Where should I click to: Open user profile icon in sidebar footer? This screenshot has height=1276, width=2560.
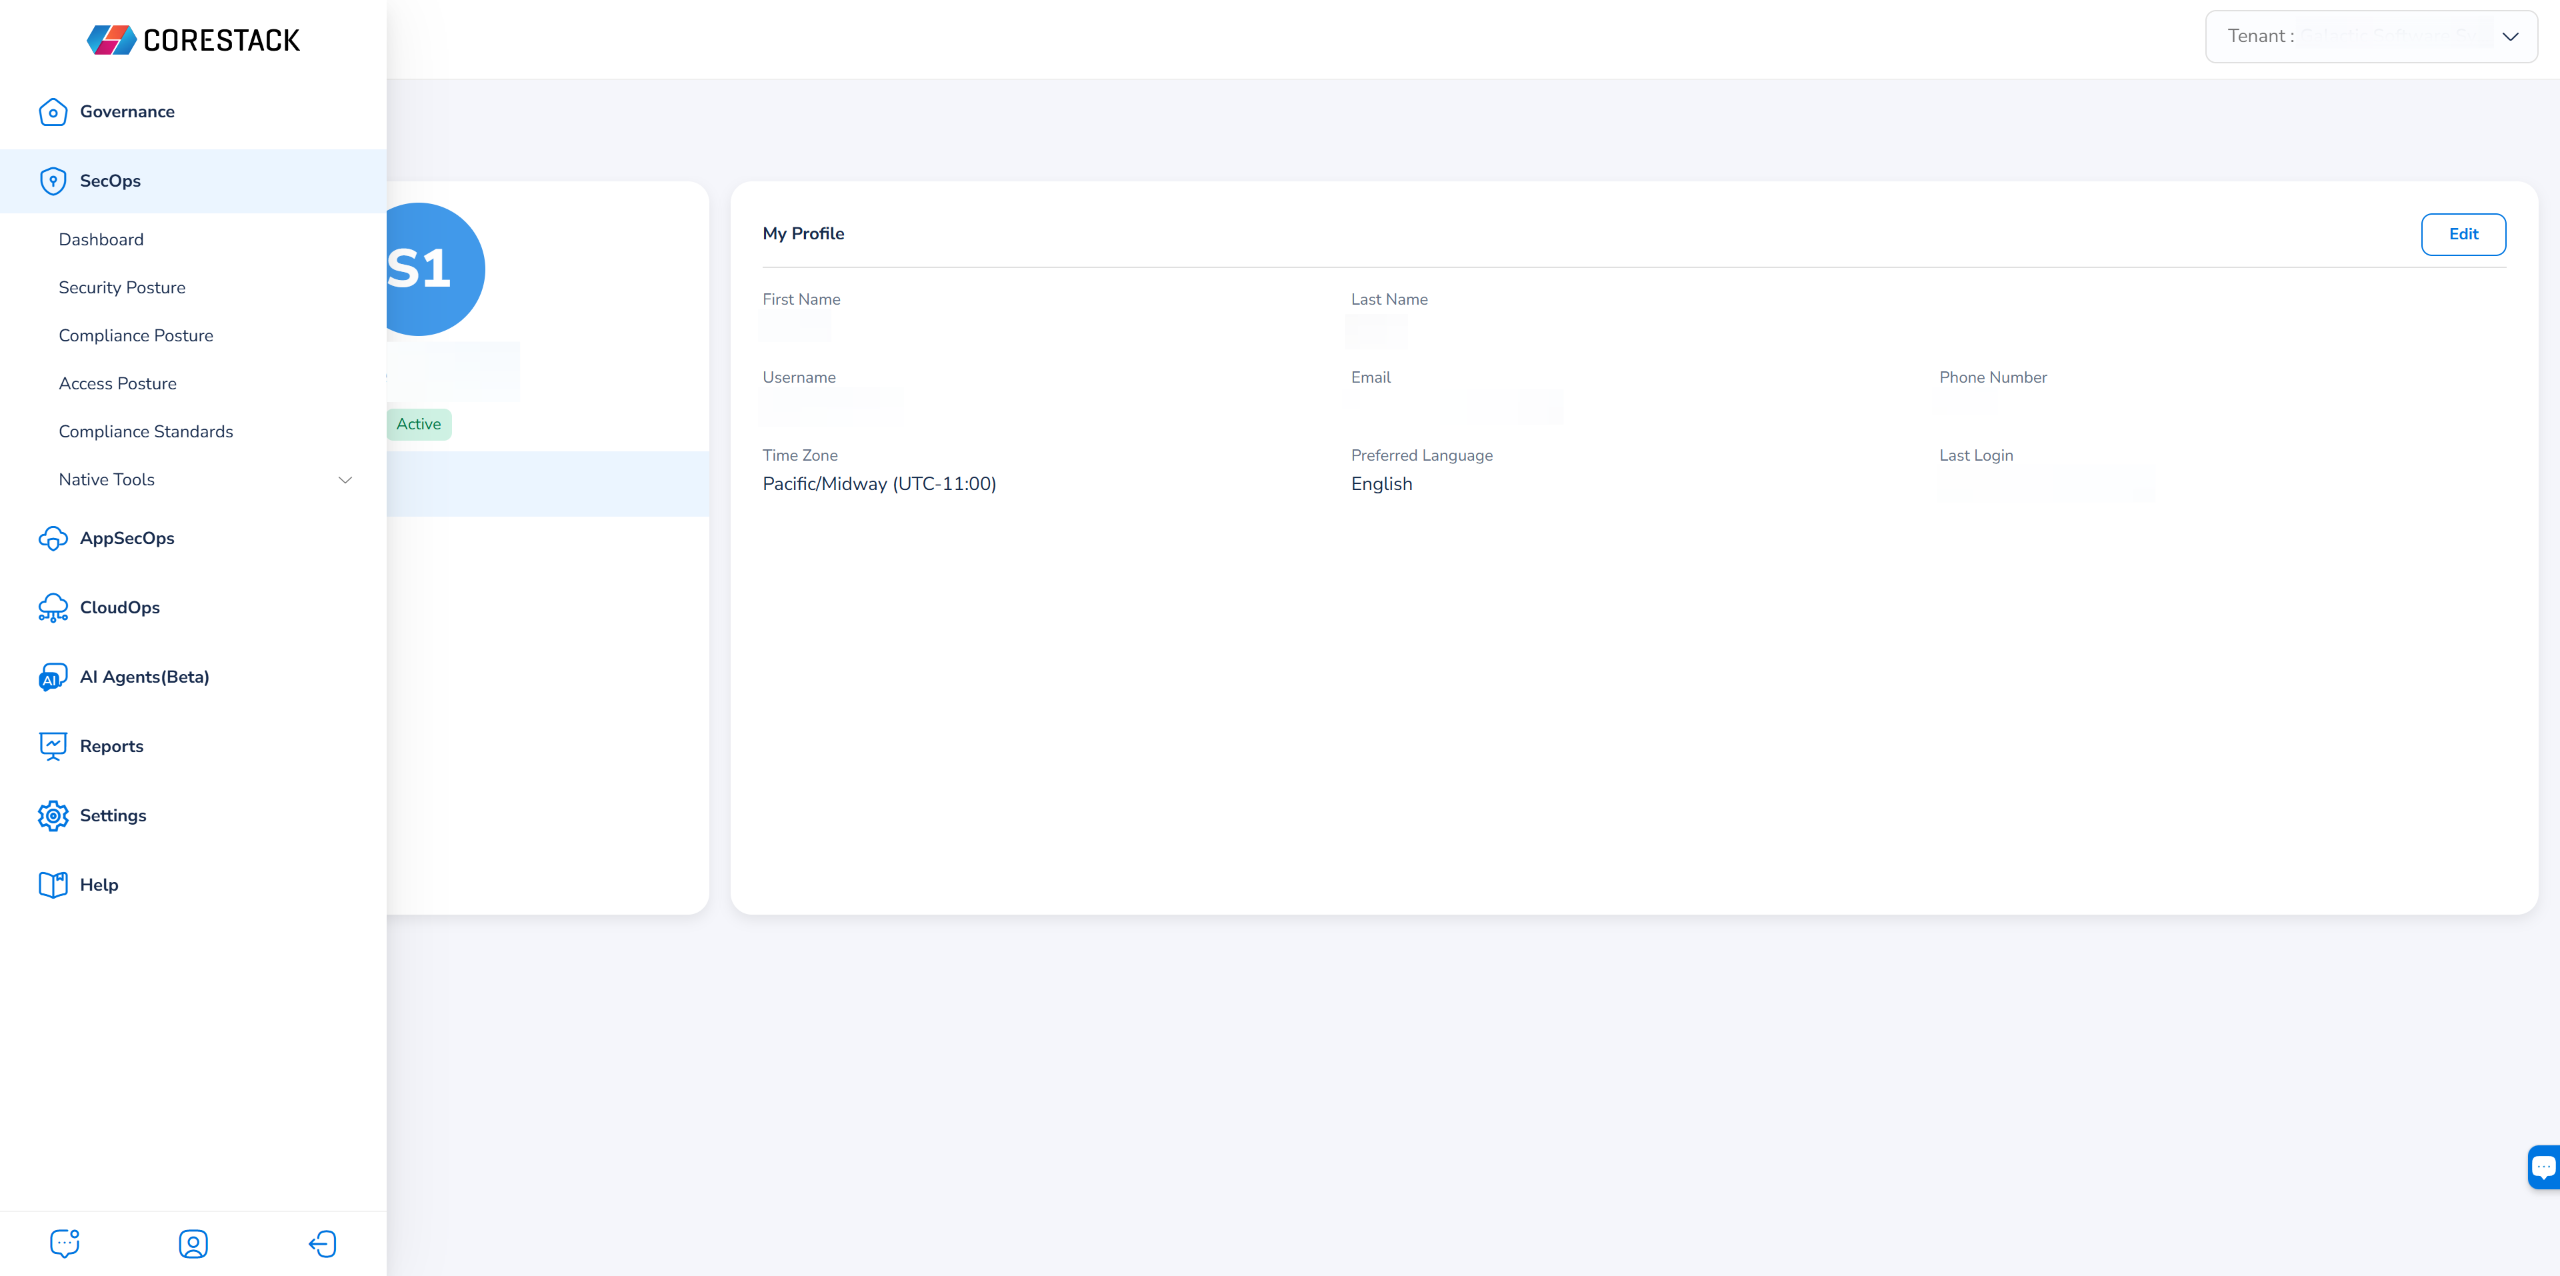pyautogui.click(x=193, y=1243)
